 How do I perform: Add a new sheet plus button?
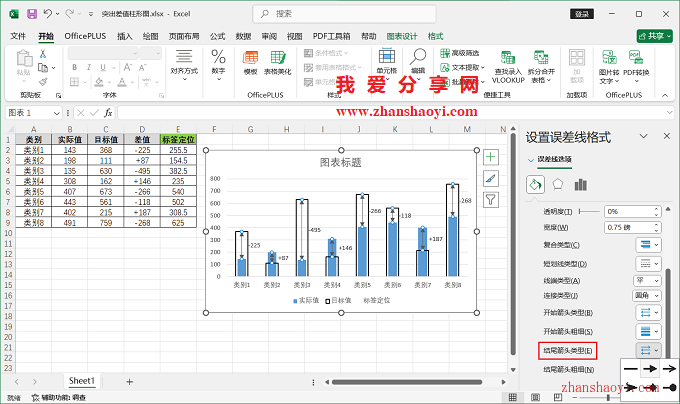pyautogui.click(x=129, y=381)
